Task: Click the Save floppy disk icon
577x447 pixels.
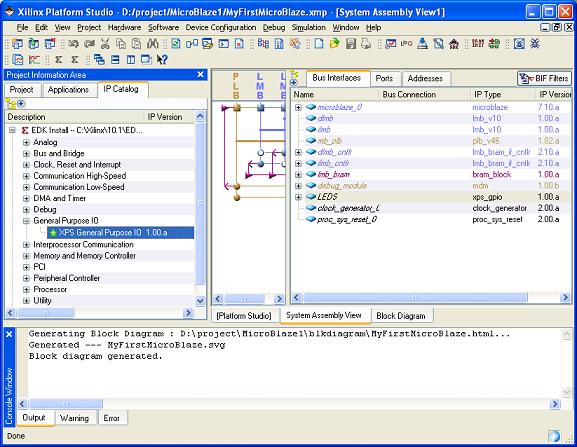Action: tap(351, 44)
